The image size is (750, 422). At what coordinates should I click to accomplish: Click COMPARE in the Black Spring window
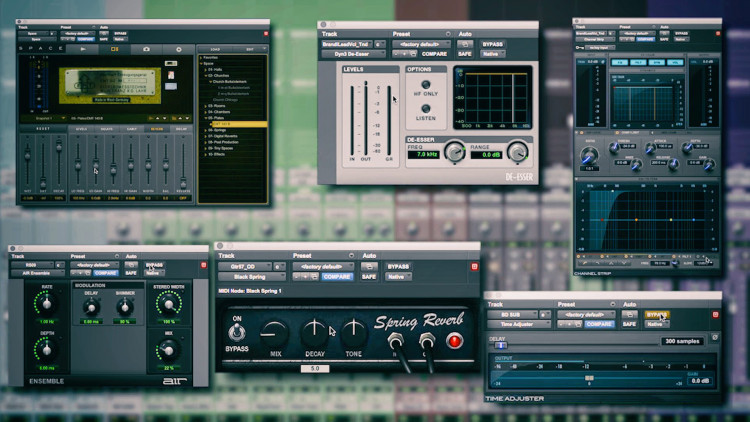coord(337,277)
